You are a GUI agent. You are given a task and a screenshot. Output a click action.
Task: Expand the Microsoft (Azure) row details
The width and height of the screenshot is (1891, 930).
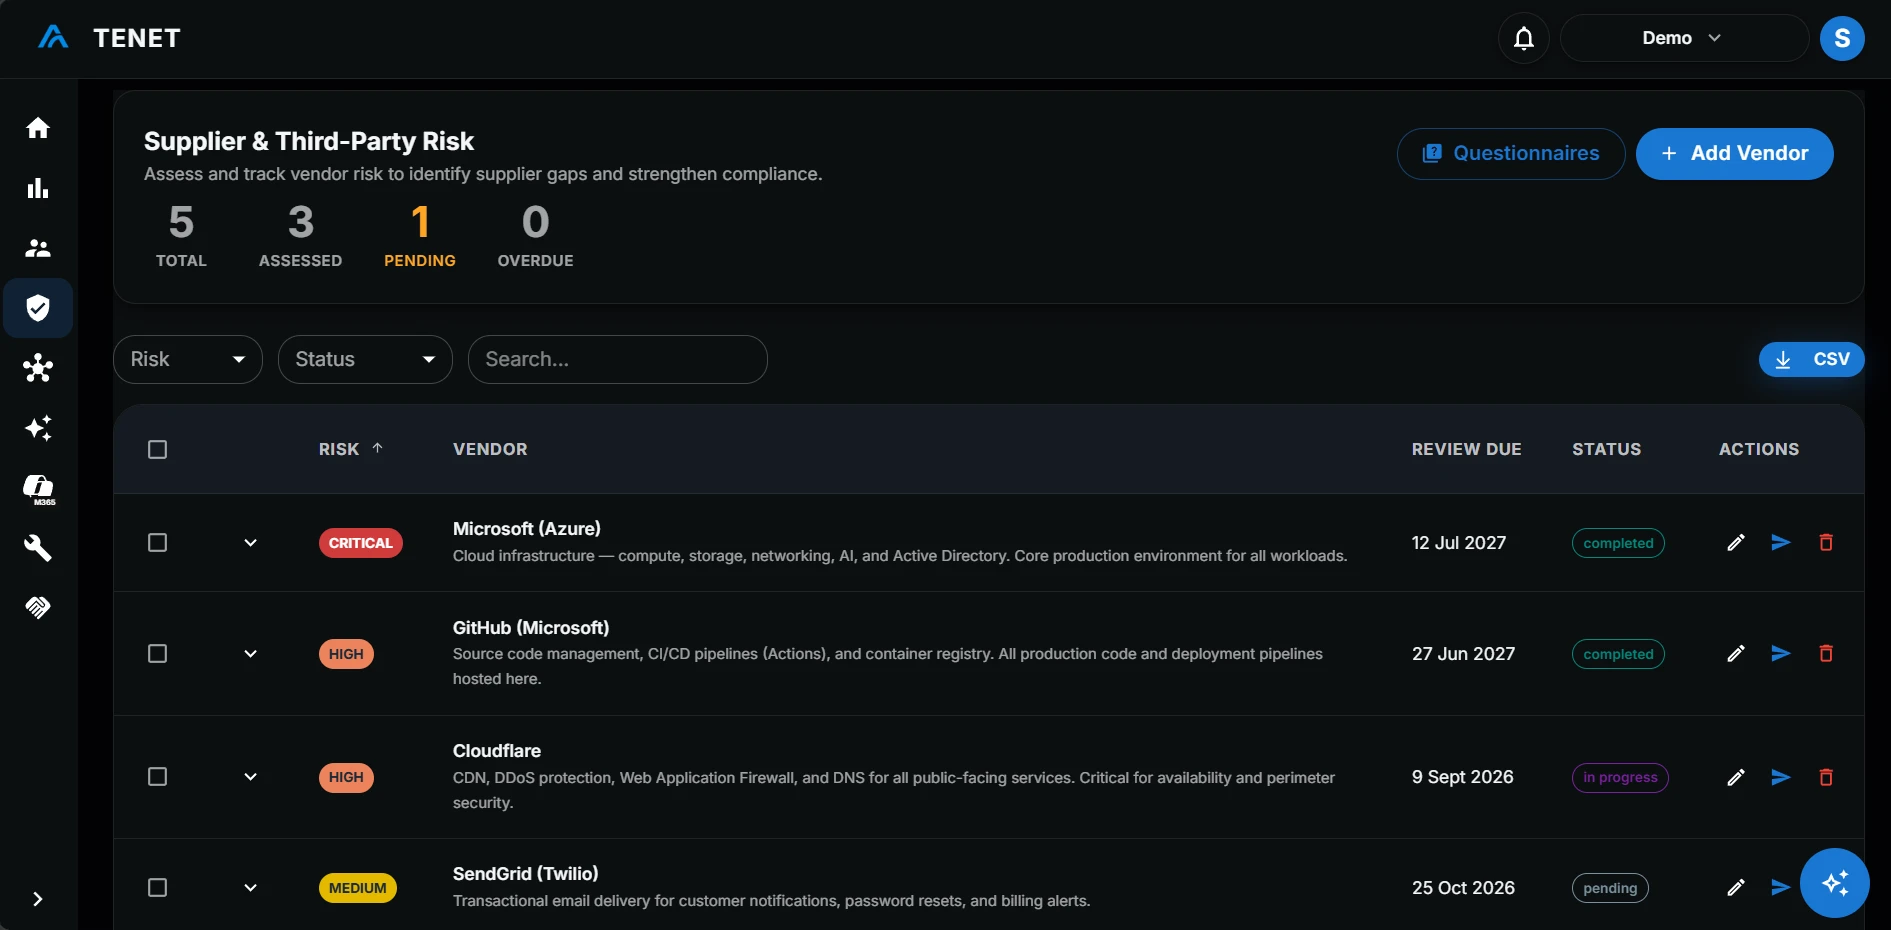[x=250, y=542]
